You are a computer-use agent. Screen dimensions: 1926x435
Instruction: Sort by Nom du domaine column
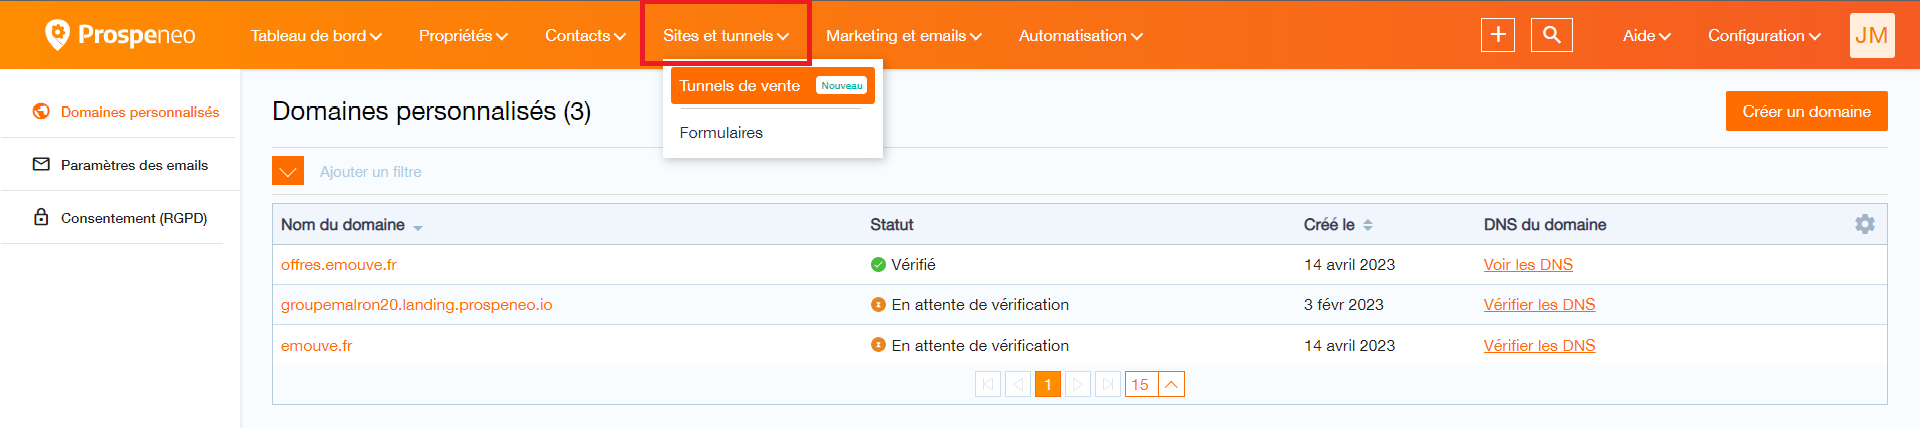351,225
